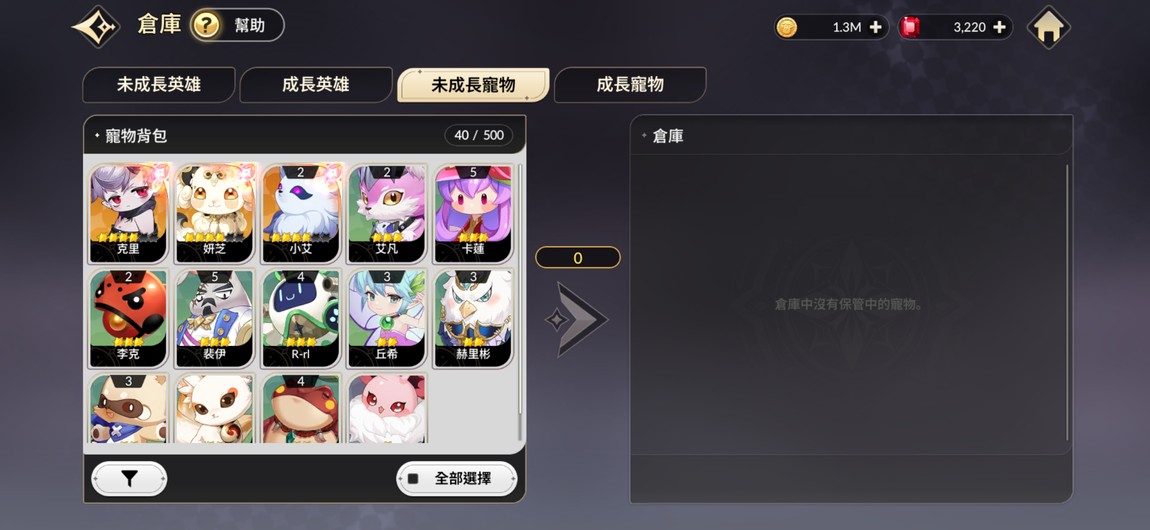Select the 未成長寵物 tab
This screenshot has width=1150, height=530.
[473, 85]
